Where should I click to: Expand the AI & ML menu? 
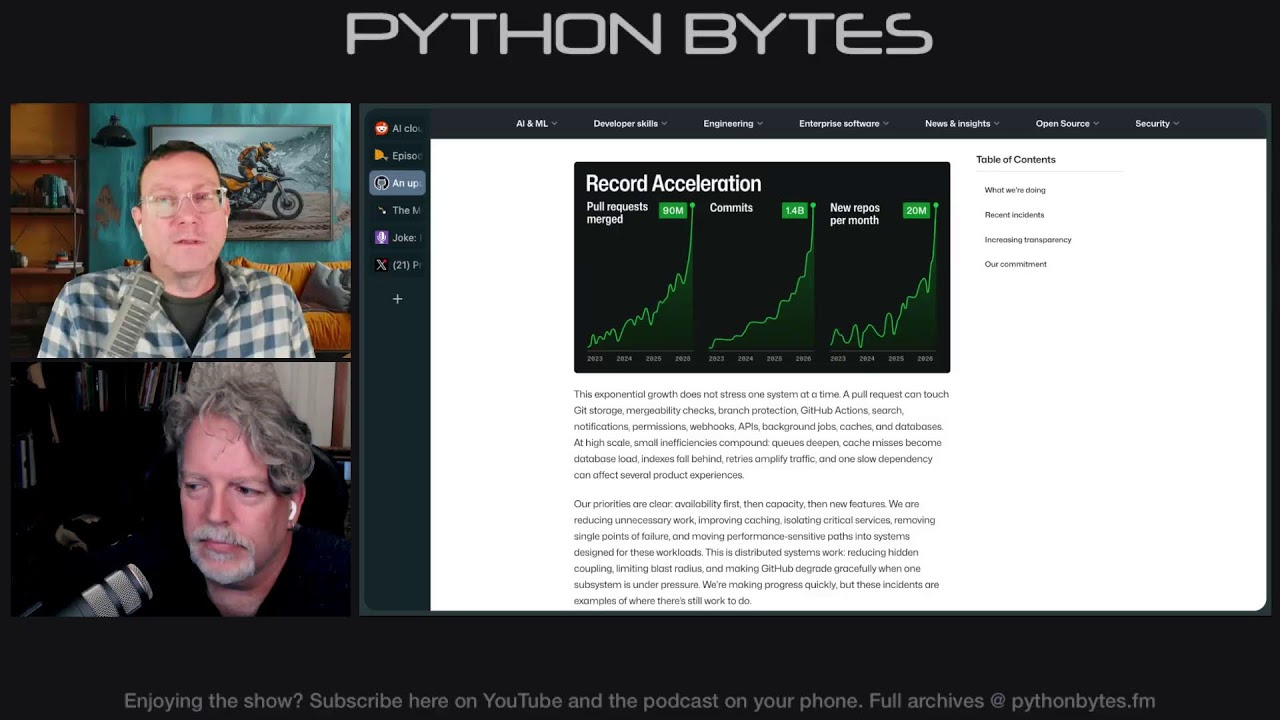537,124
